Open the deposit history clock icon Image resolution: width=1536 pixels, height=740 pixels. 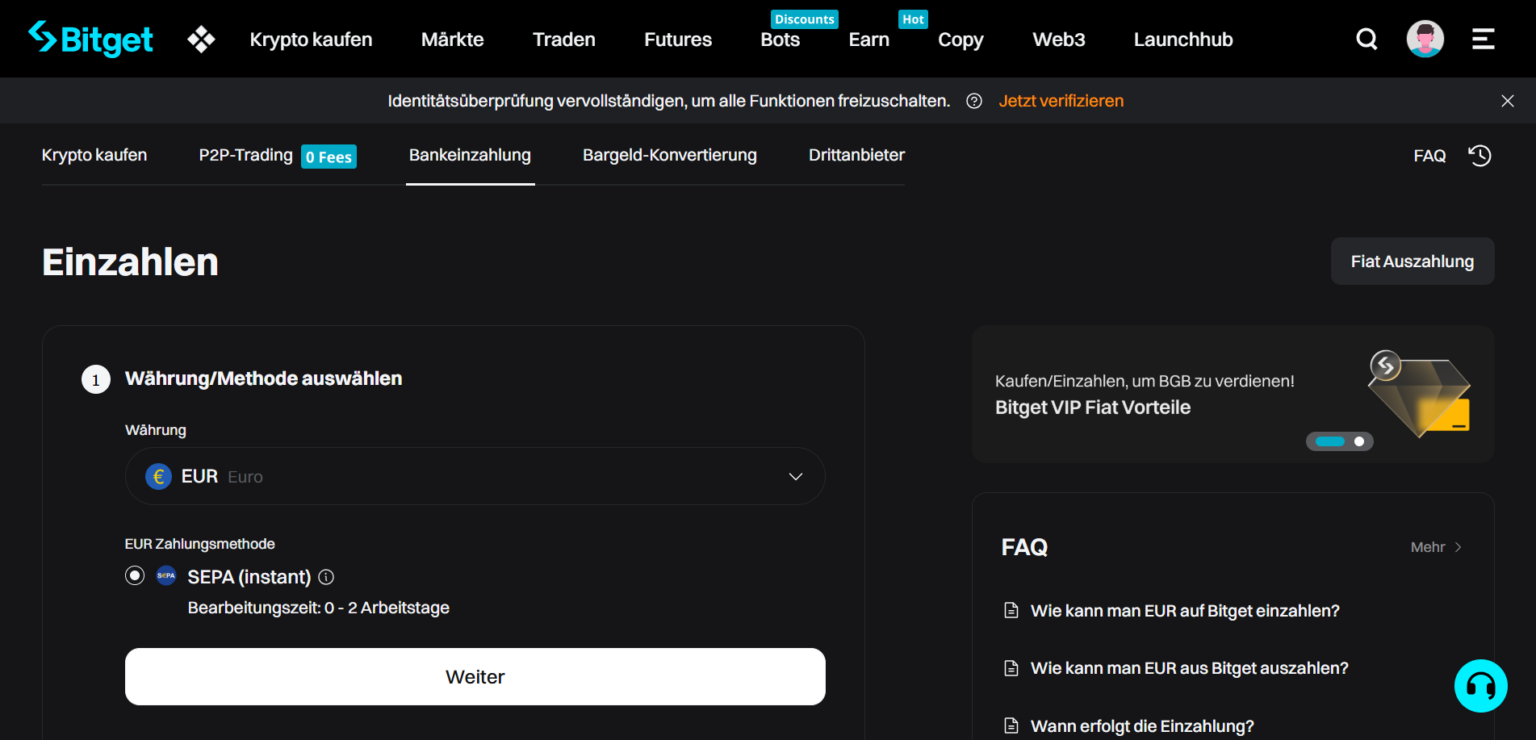[x=1479, y=155]
